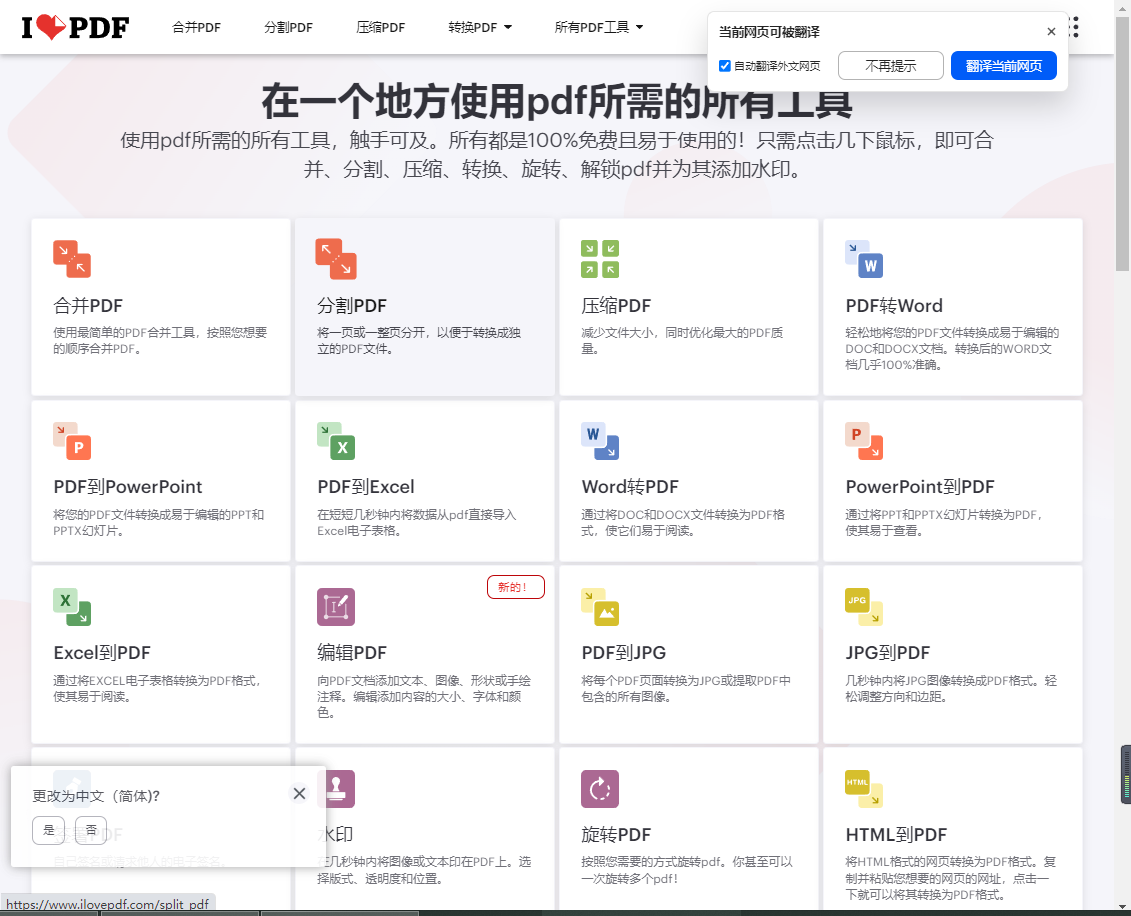Screen dimensions: 1131x916
Task: Click the PDF到Excel tool icon
Action: 336,441
